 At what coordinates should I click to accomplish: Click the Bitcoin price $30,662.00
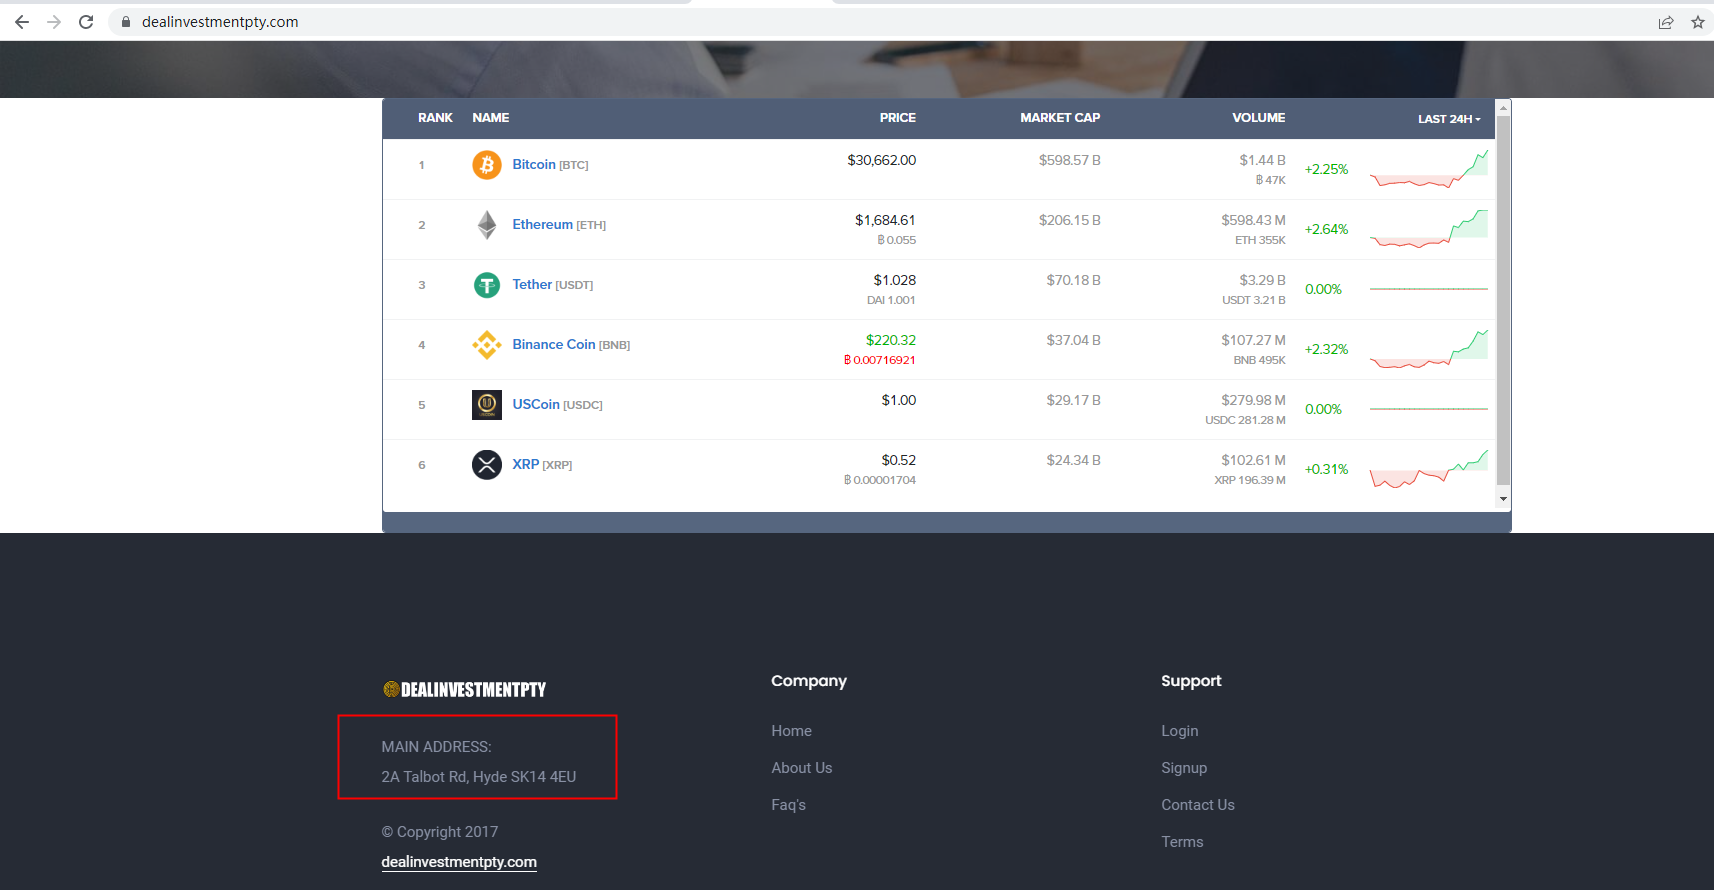tap(881, 160)
